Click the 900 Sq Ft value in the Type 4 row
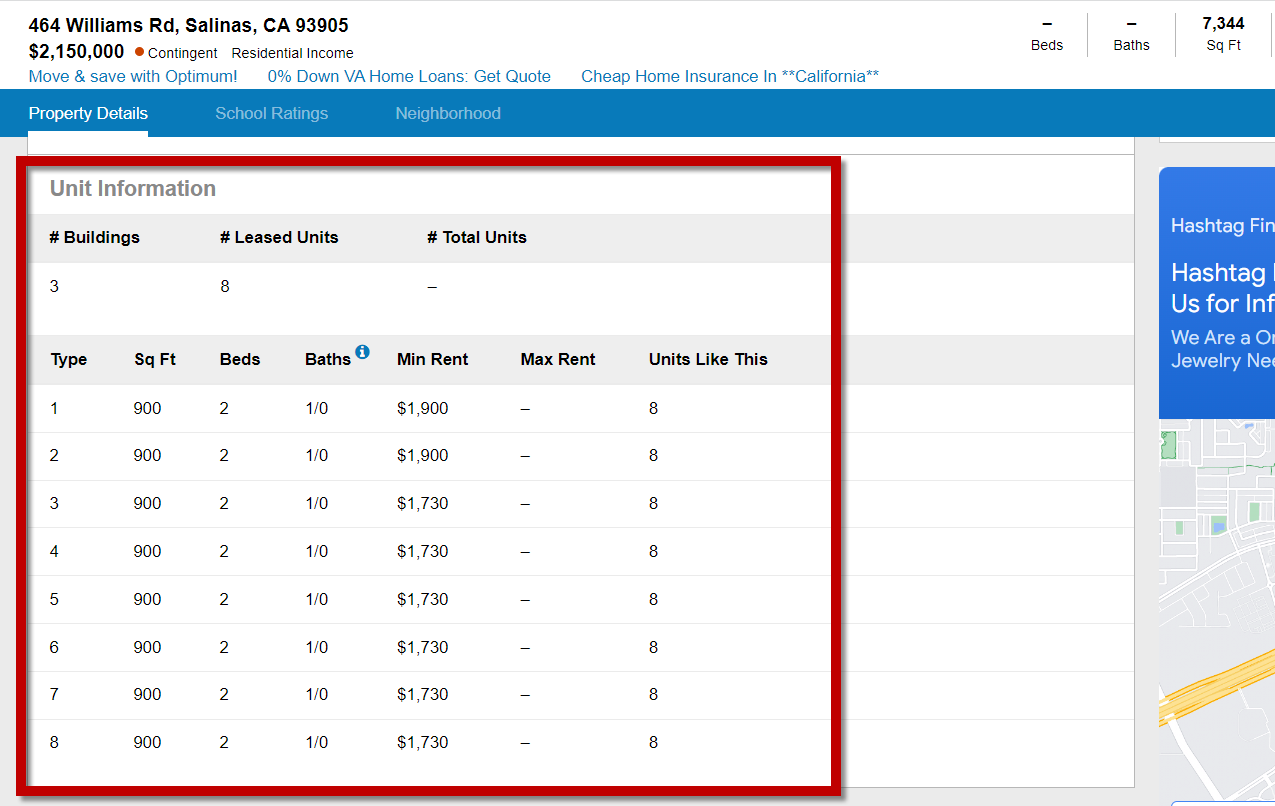 point(147,551)
